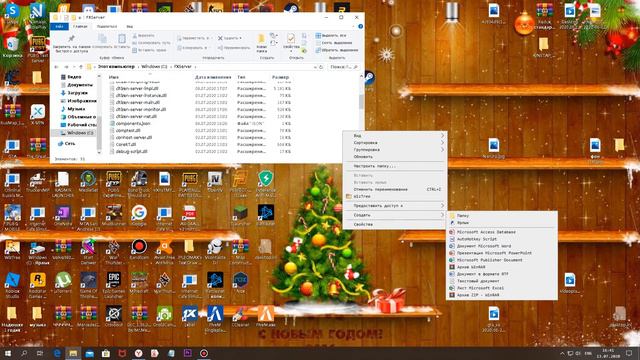
Task: Choose Архив ZIP - WinRAR entry
Action: [x=502, y=295]
